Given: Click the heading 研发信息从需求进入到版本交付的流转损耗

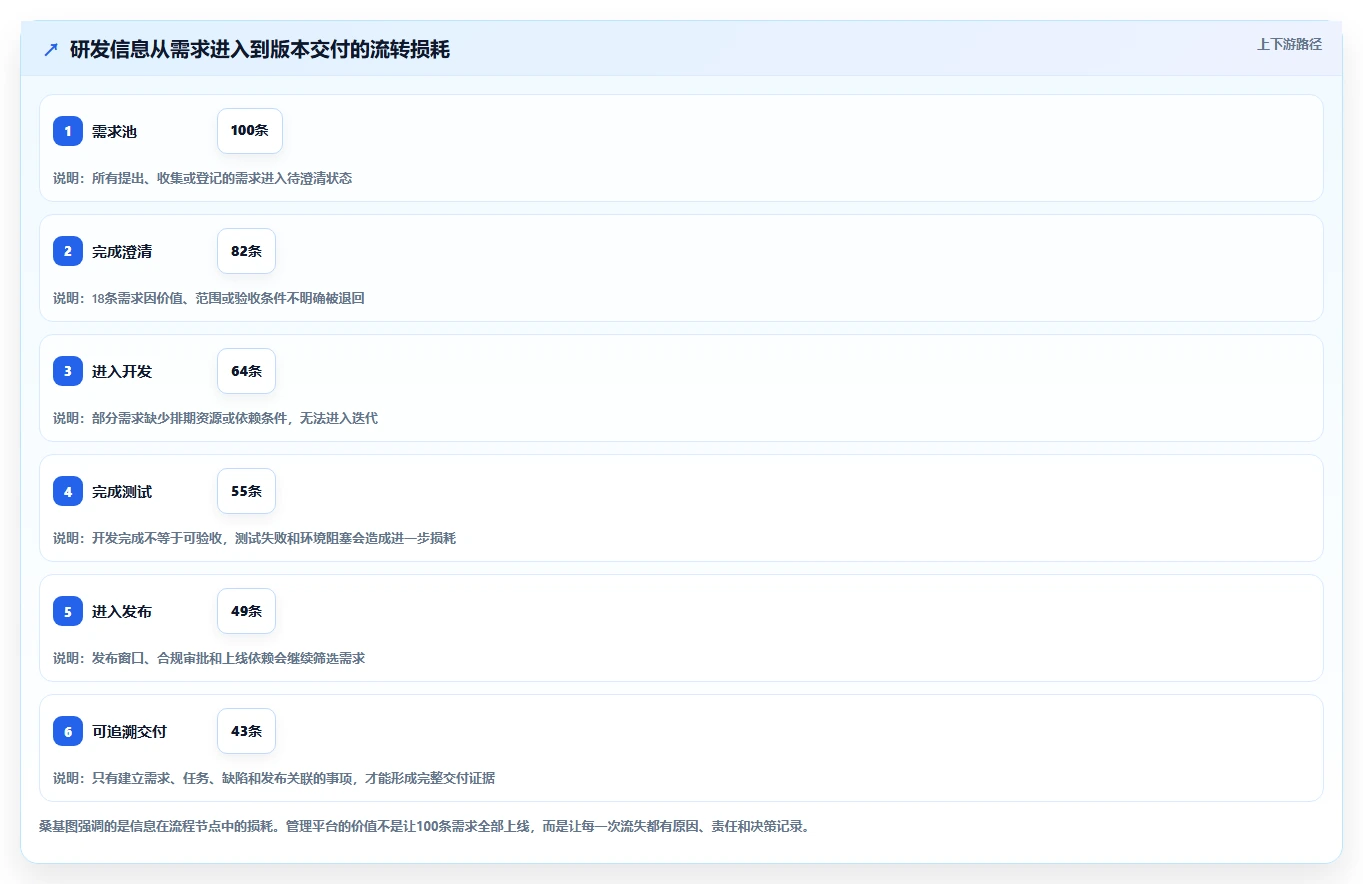Looking at the screenshot, I should (x=260, y=49).
